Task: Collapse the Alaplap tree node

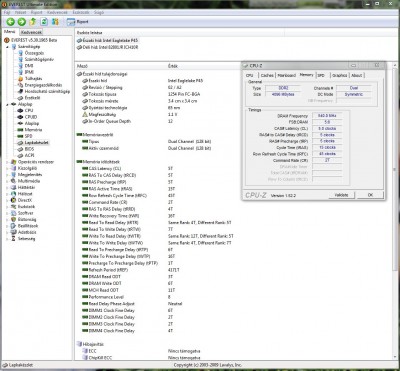Action: click(7, 104)
